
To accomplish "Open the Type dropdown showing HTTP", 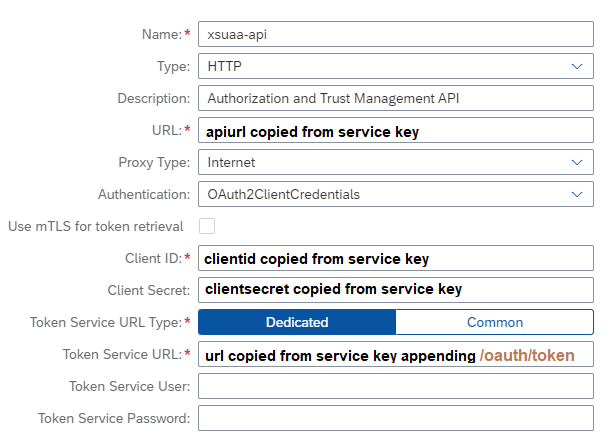I will 380,66.
